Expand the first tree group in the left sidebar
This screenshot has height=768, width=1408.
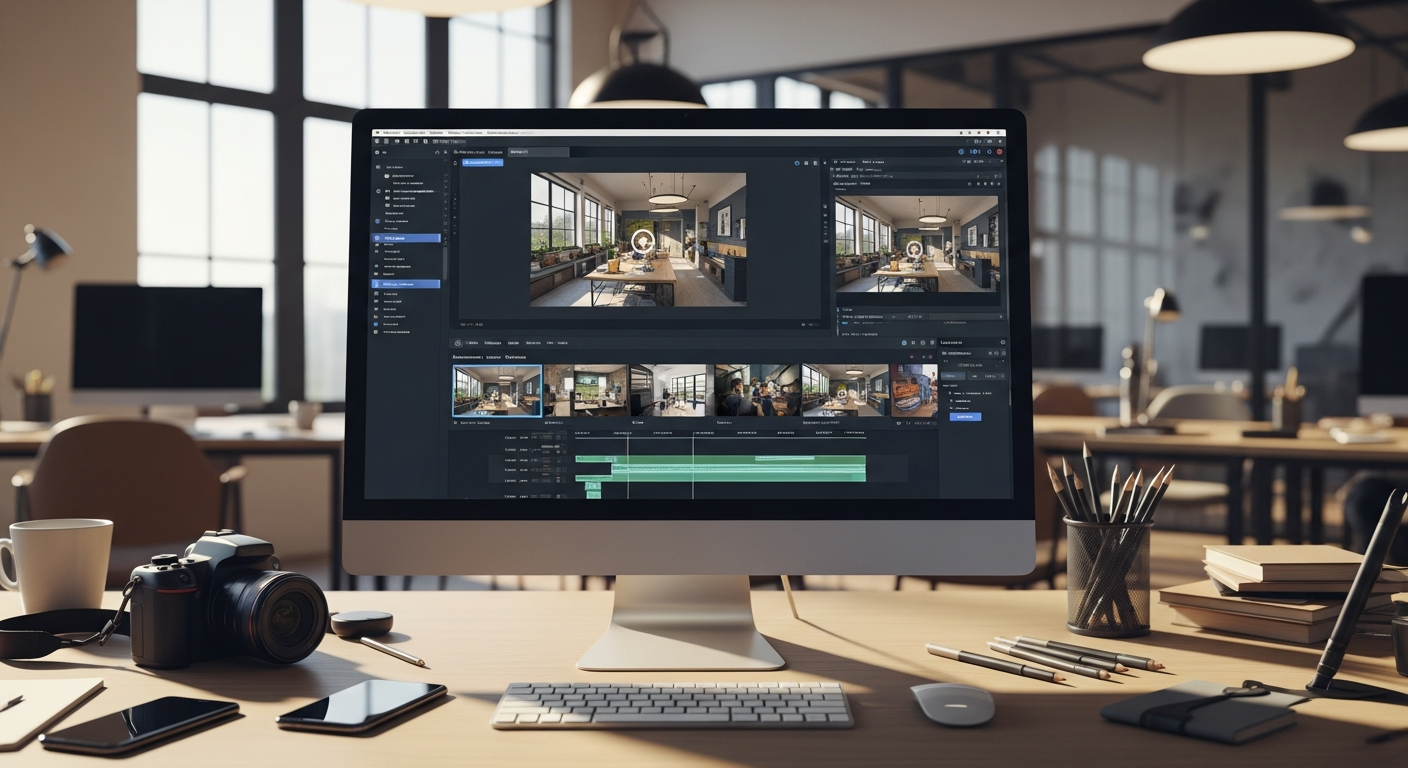tap(377, 167)
